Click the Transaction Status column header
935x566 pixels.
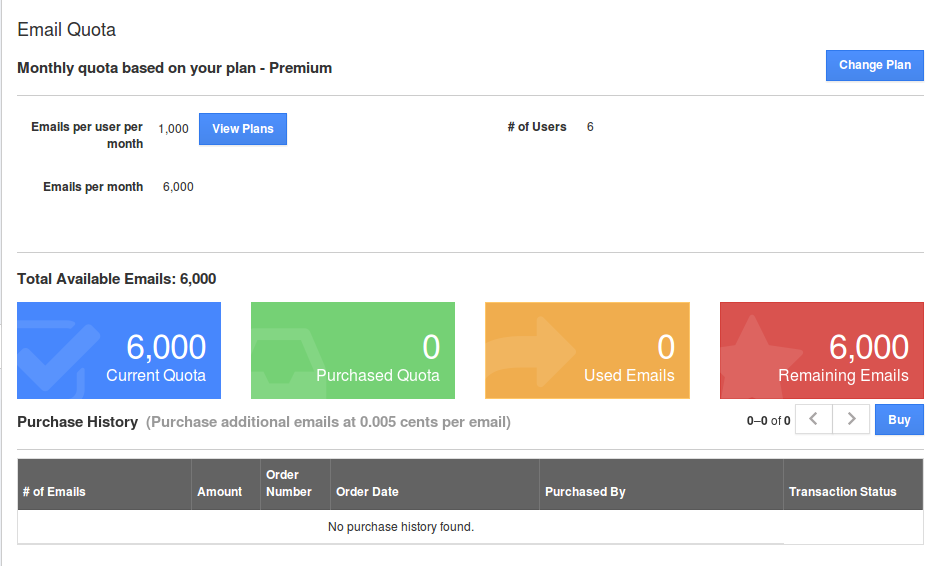843,492
